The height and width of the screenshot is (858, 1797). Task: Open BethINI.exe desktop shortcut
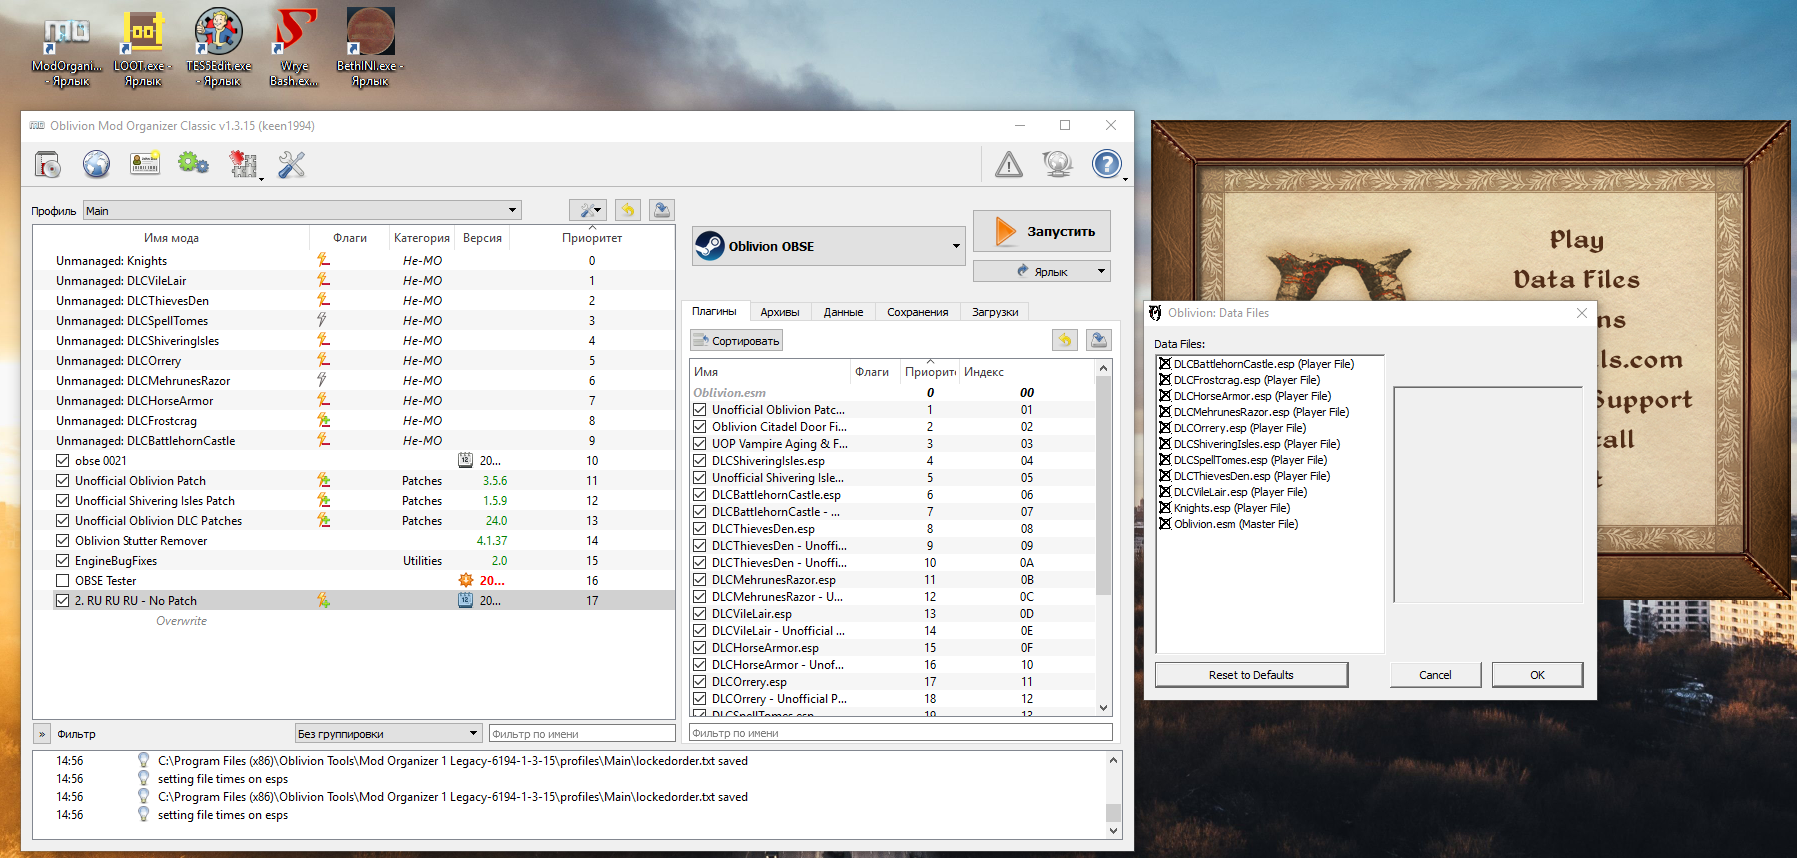click(x=370, y=48)
